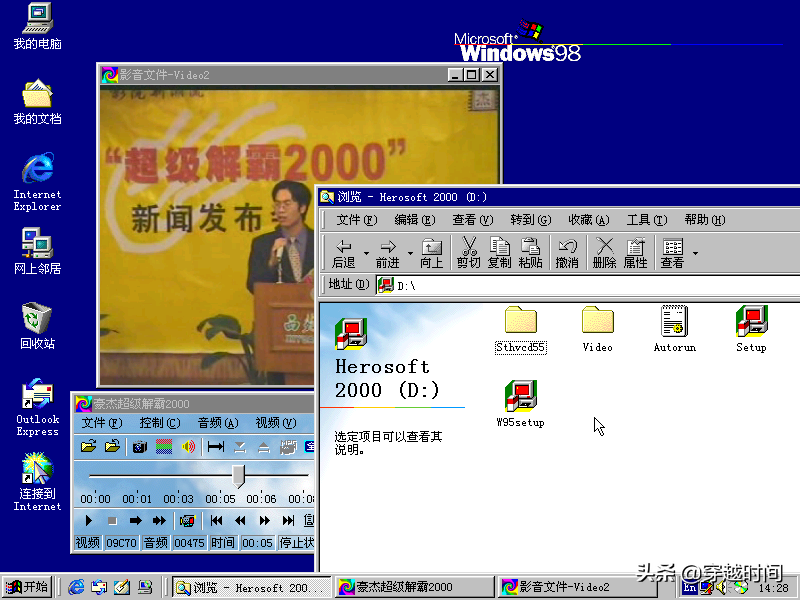Select the Video folder
800x600 pixels.
(x=597, y=330)
